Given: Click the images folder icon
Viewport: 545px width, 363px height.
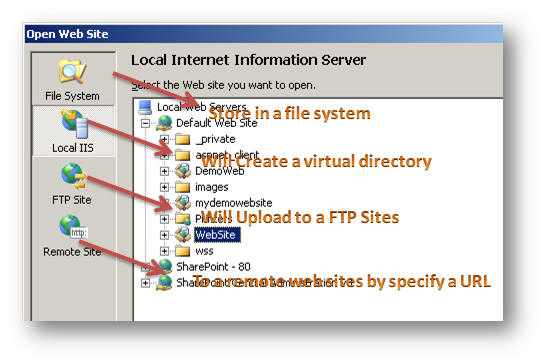Looking at the screenshot, I should pos(182,187).
